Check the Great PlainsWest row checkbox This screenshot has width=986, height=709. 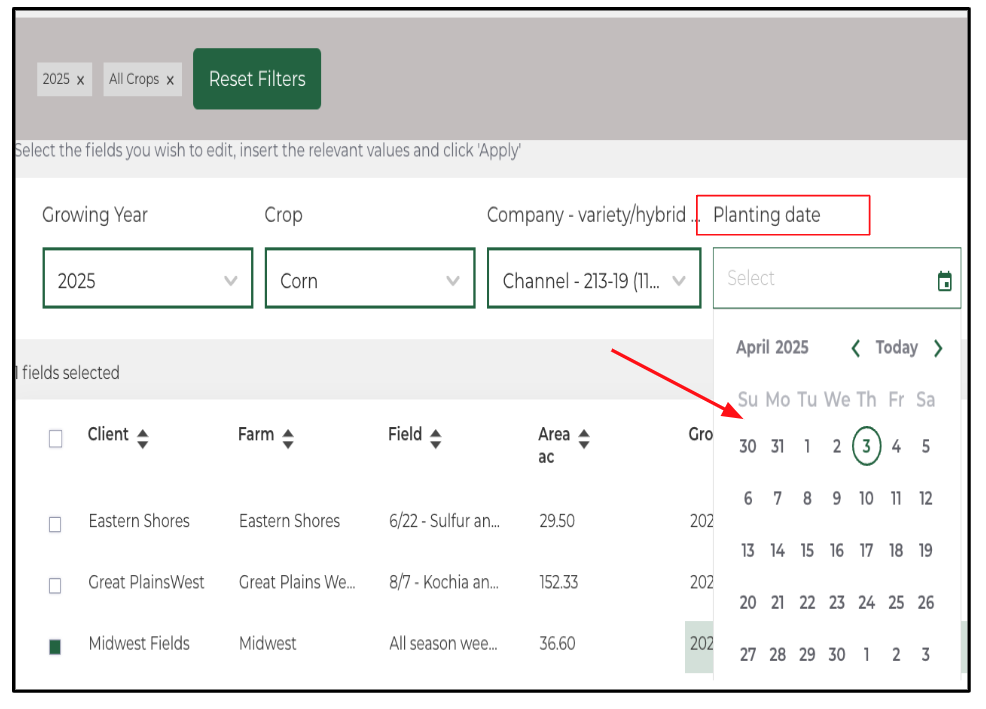coord(56,585)
